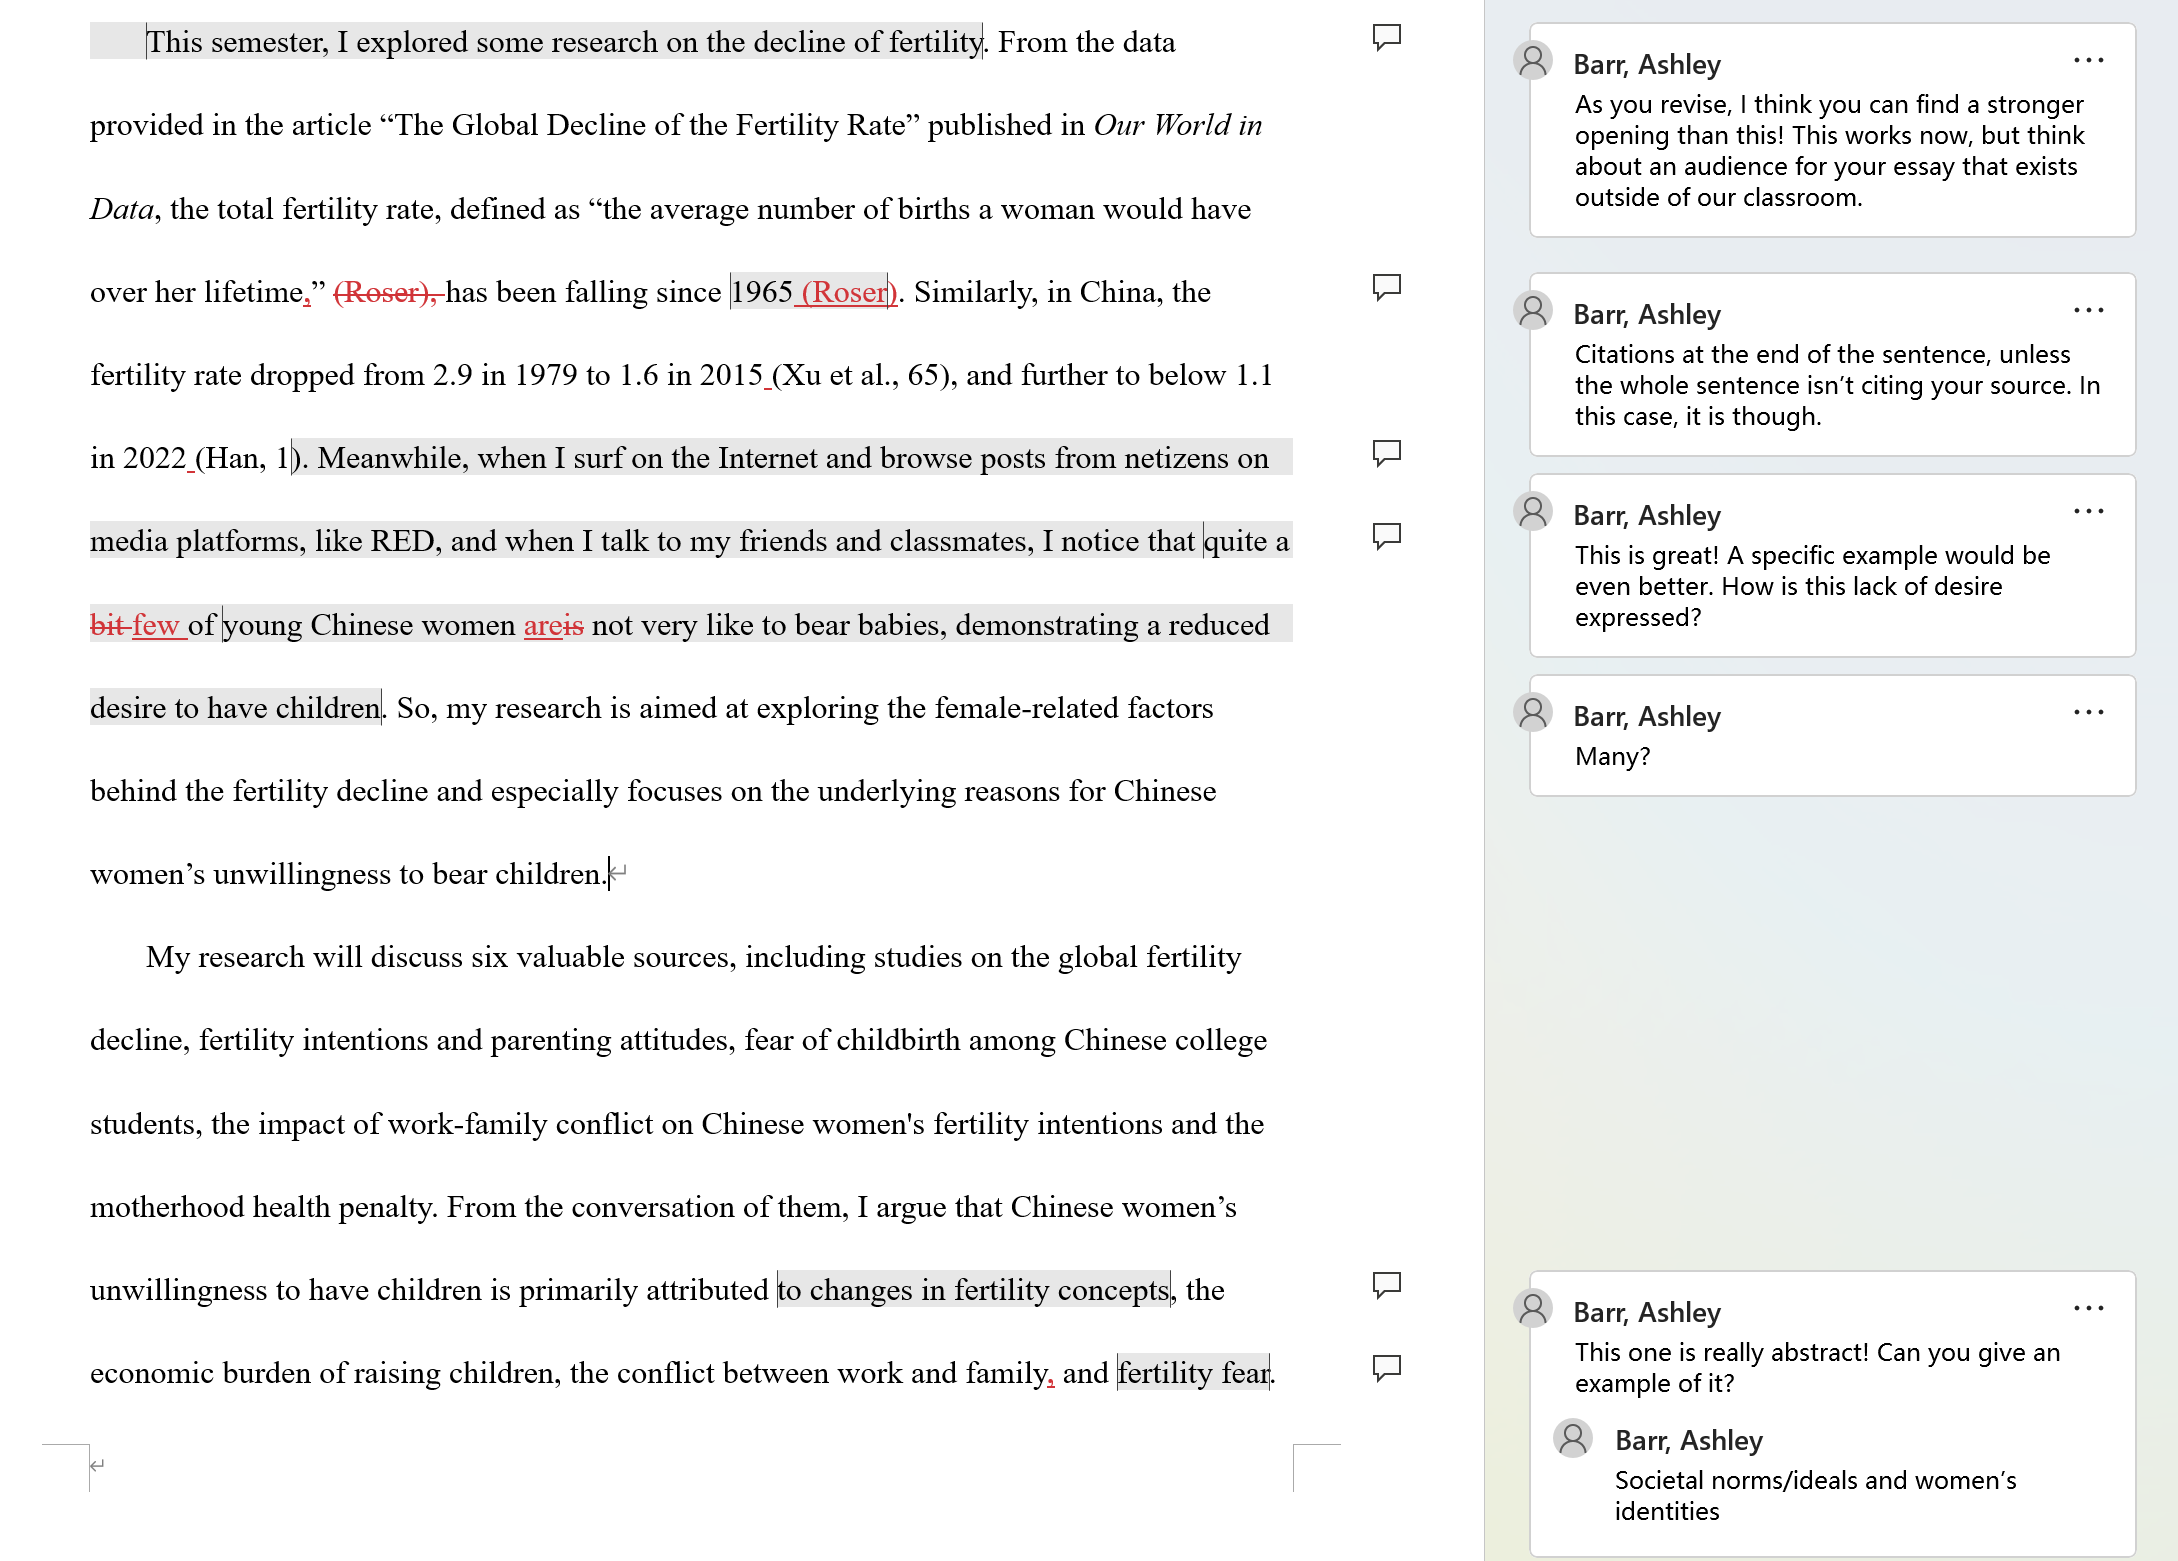2178x1561 pixels.
Task: Click avatar on 'Societal norms/ideals' reply
Action: 1573,1438
